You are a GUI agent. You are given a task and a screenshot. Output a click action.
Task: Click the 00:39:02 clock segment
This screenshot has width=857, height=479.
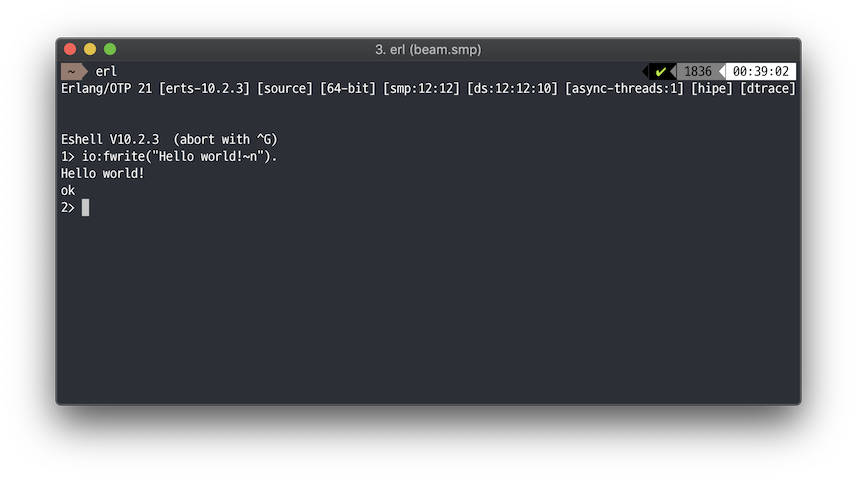[x=761, y=72]
